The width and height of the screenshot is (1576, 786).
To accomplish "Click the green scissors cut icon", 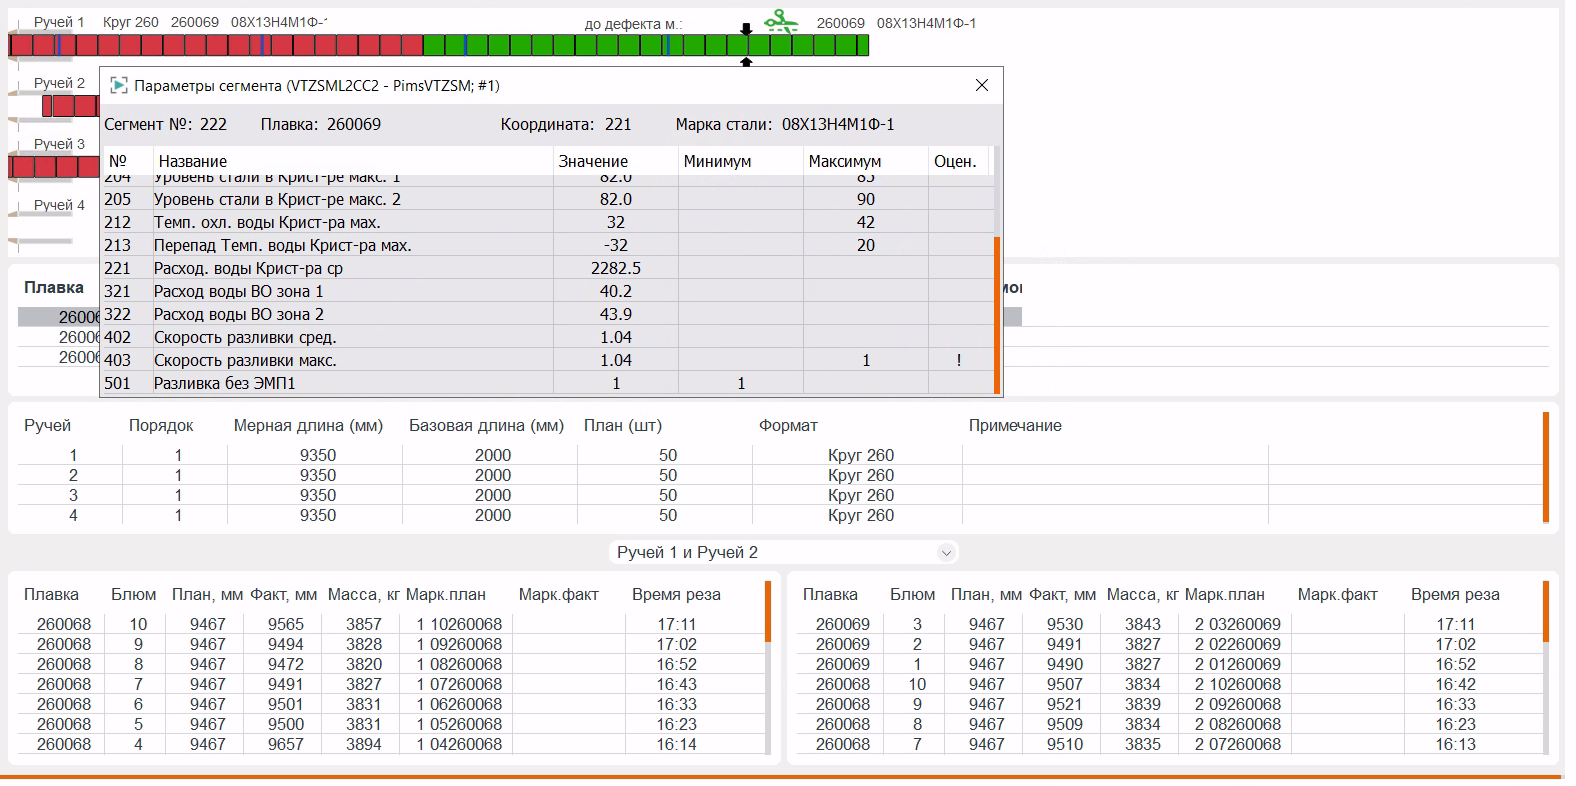I will 781,21.
